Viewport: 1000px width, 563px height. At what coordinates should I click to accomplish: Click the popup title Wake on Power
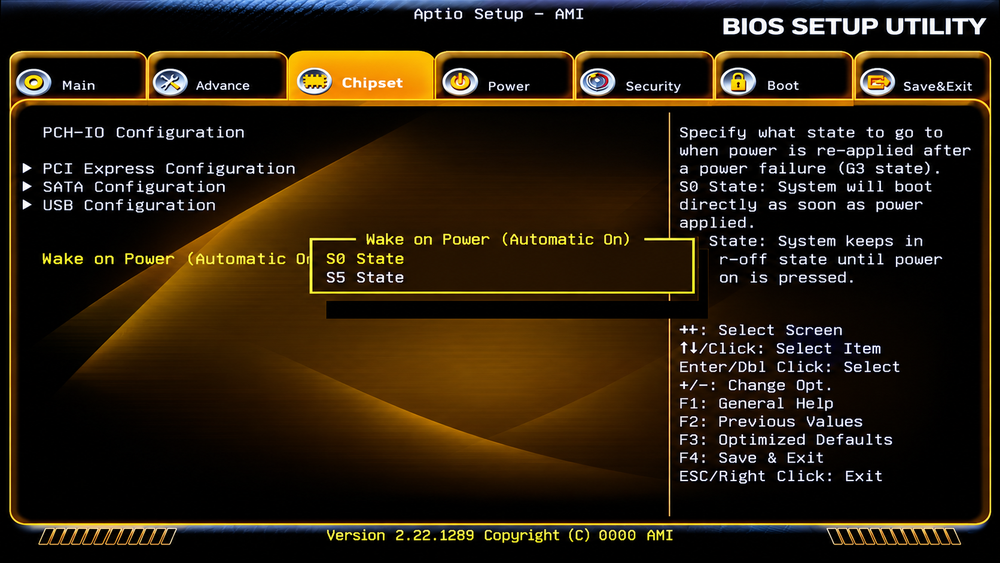point(498,240)
